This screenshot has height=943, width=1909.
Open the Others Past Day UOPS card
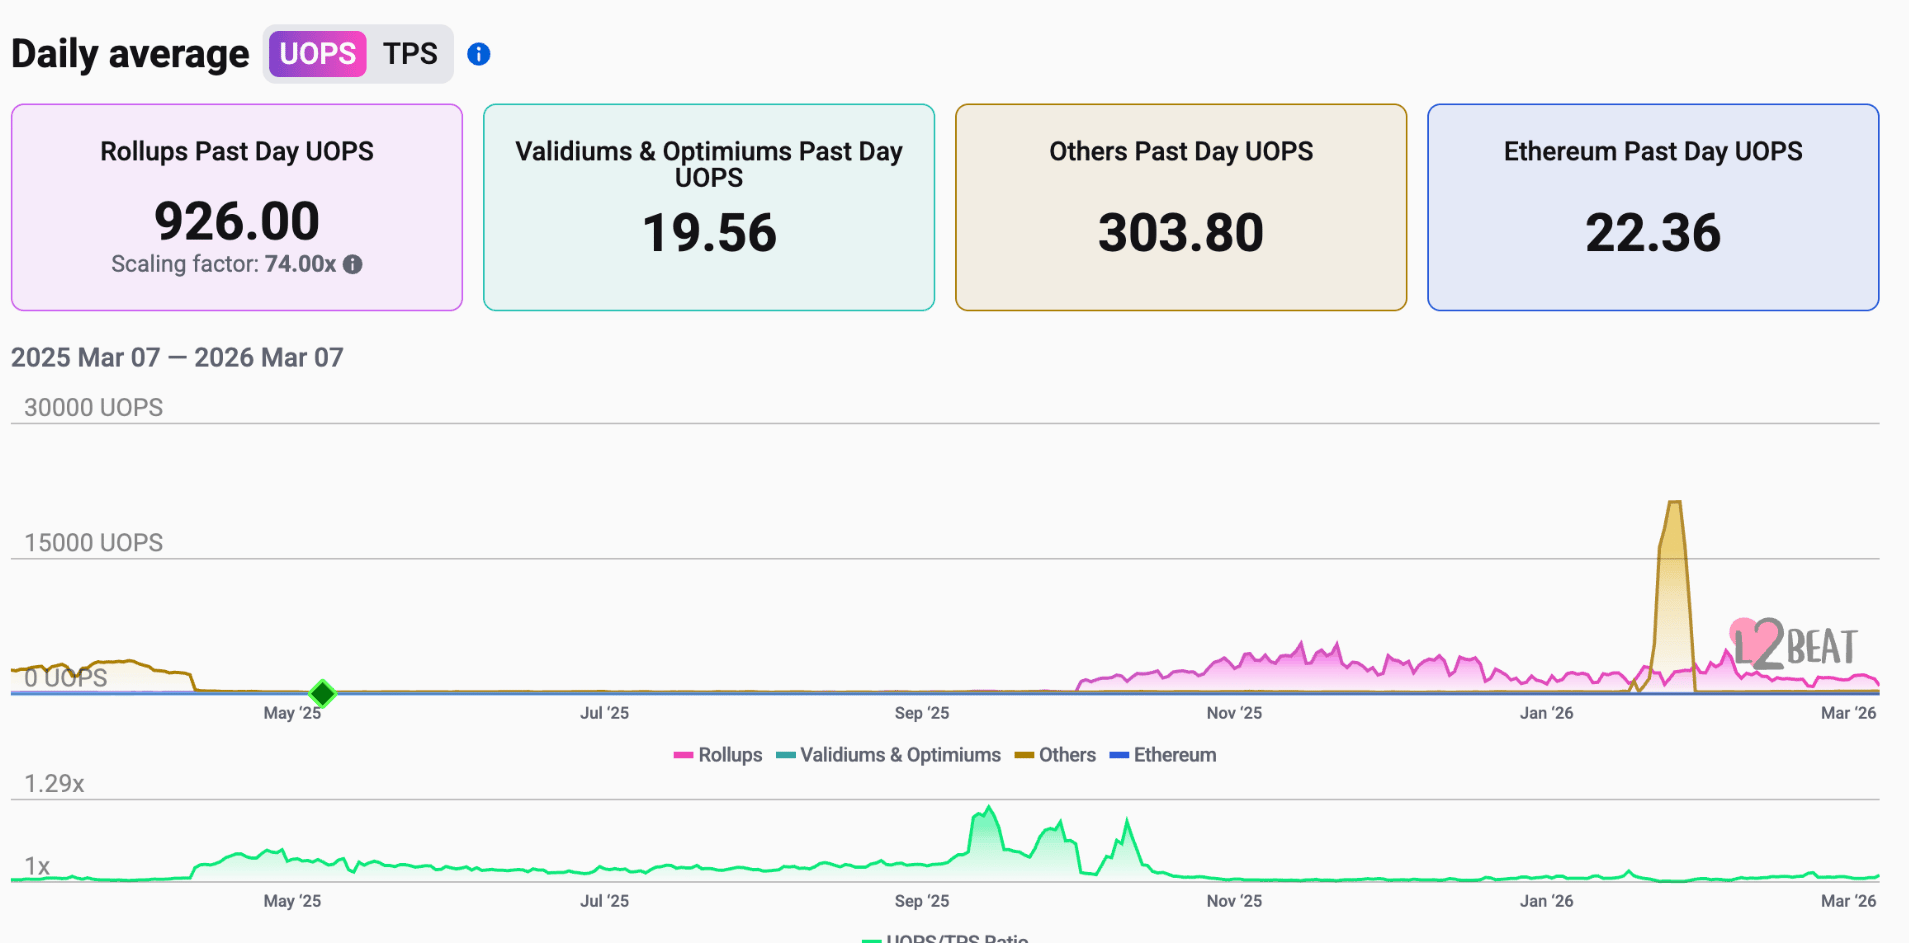point(1181,207)
